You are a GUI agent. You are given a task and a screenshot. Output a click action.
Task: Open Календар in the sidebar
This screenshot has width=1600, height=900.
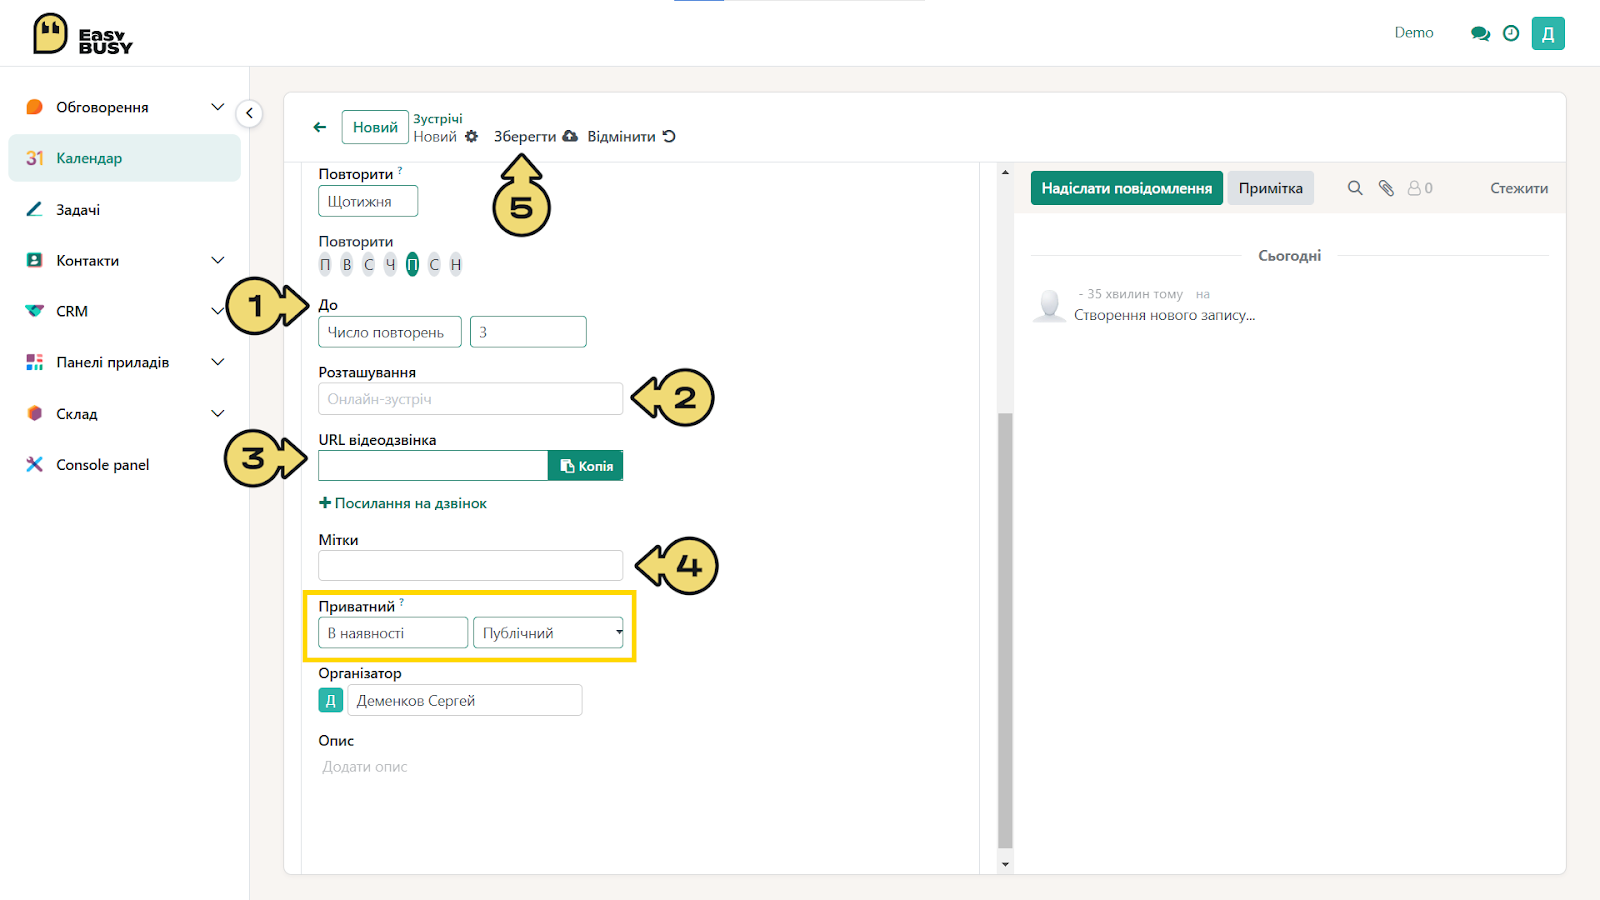(x=124, y=158)
